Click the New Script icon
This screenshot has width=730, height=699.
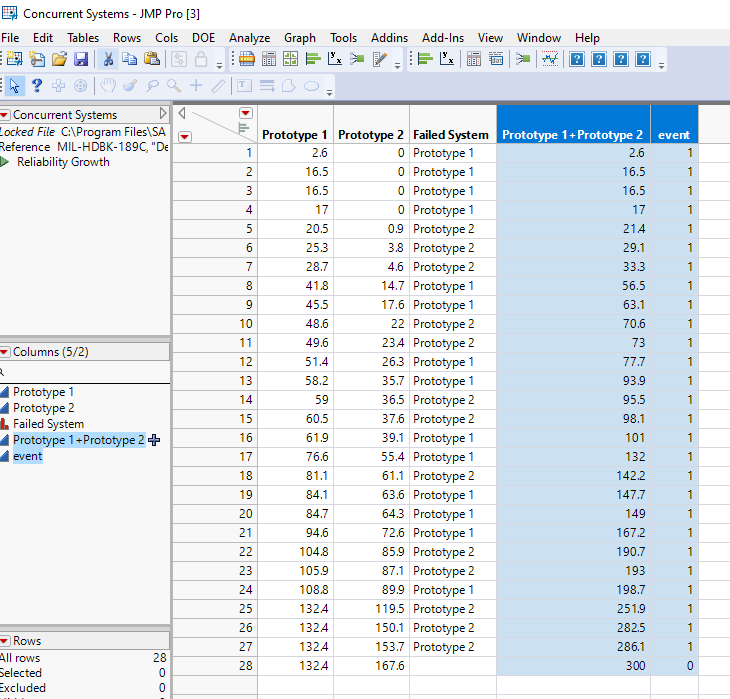37,59
